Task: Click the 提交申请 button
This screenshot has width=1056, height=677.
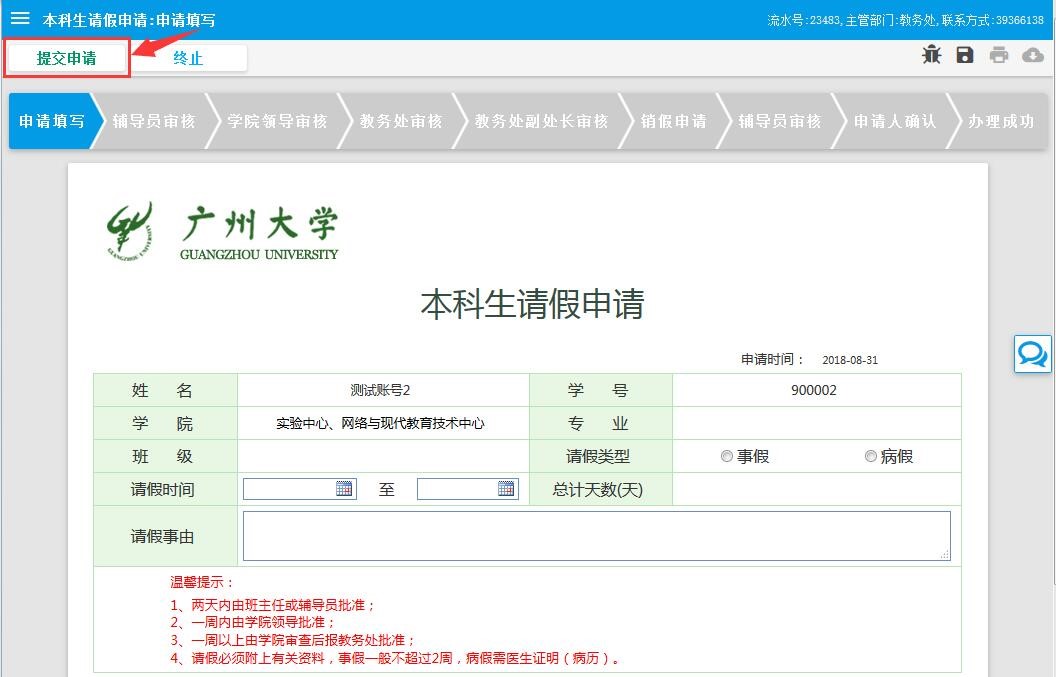Action: coord(66,58)
